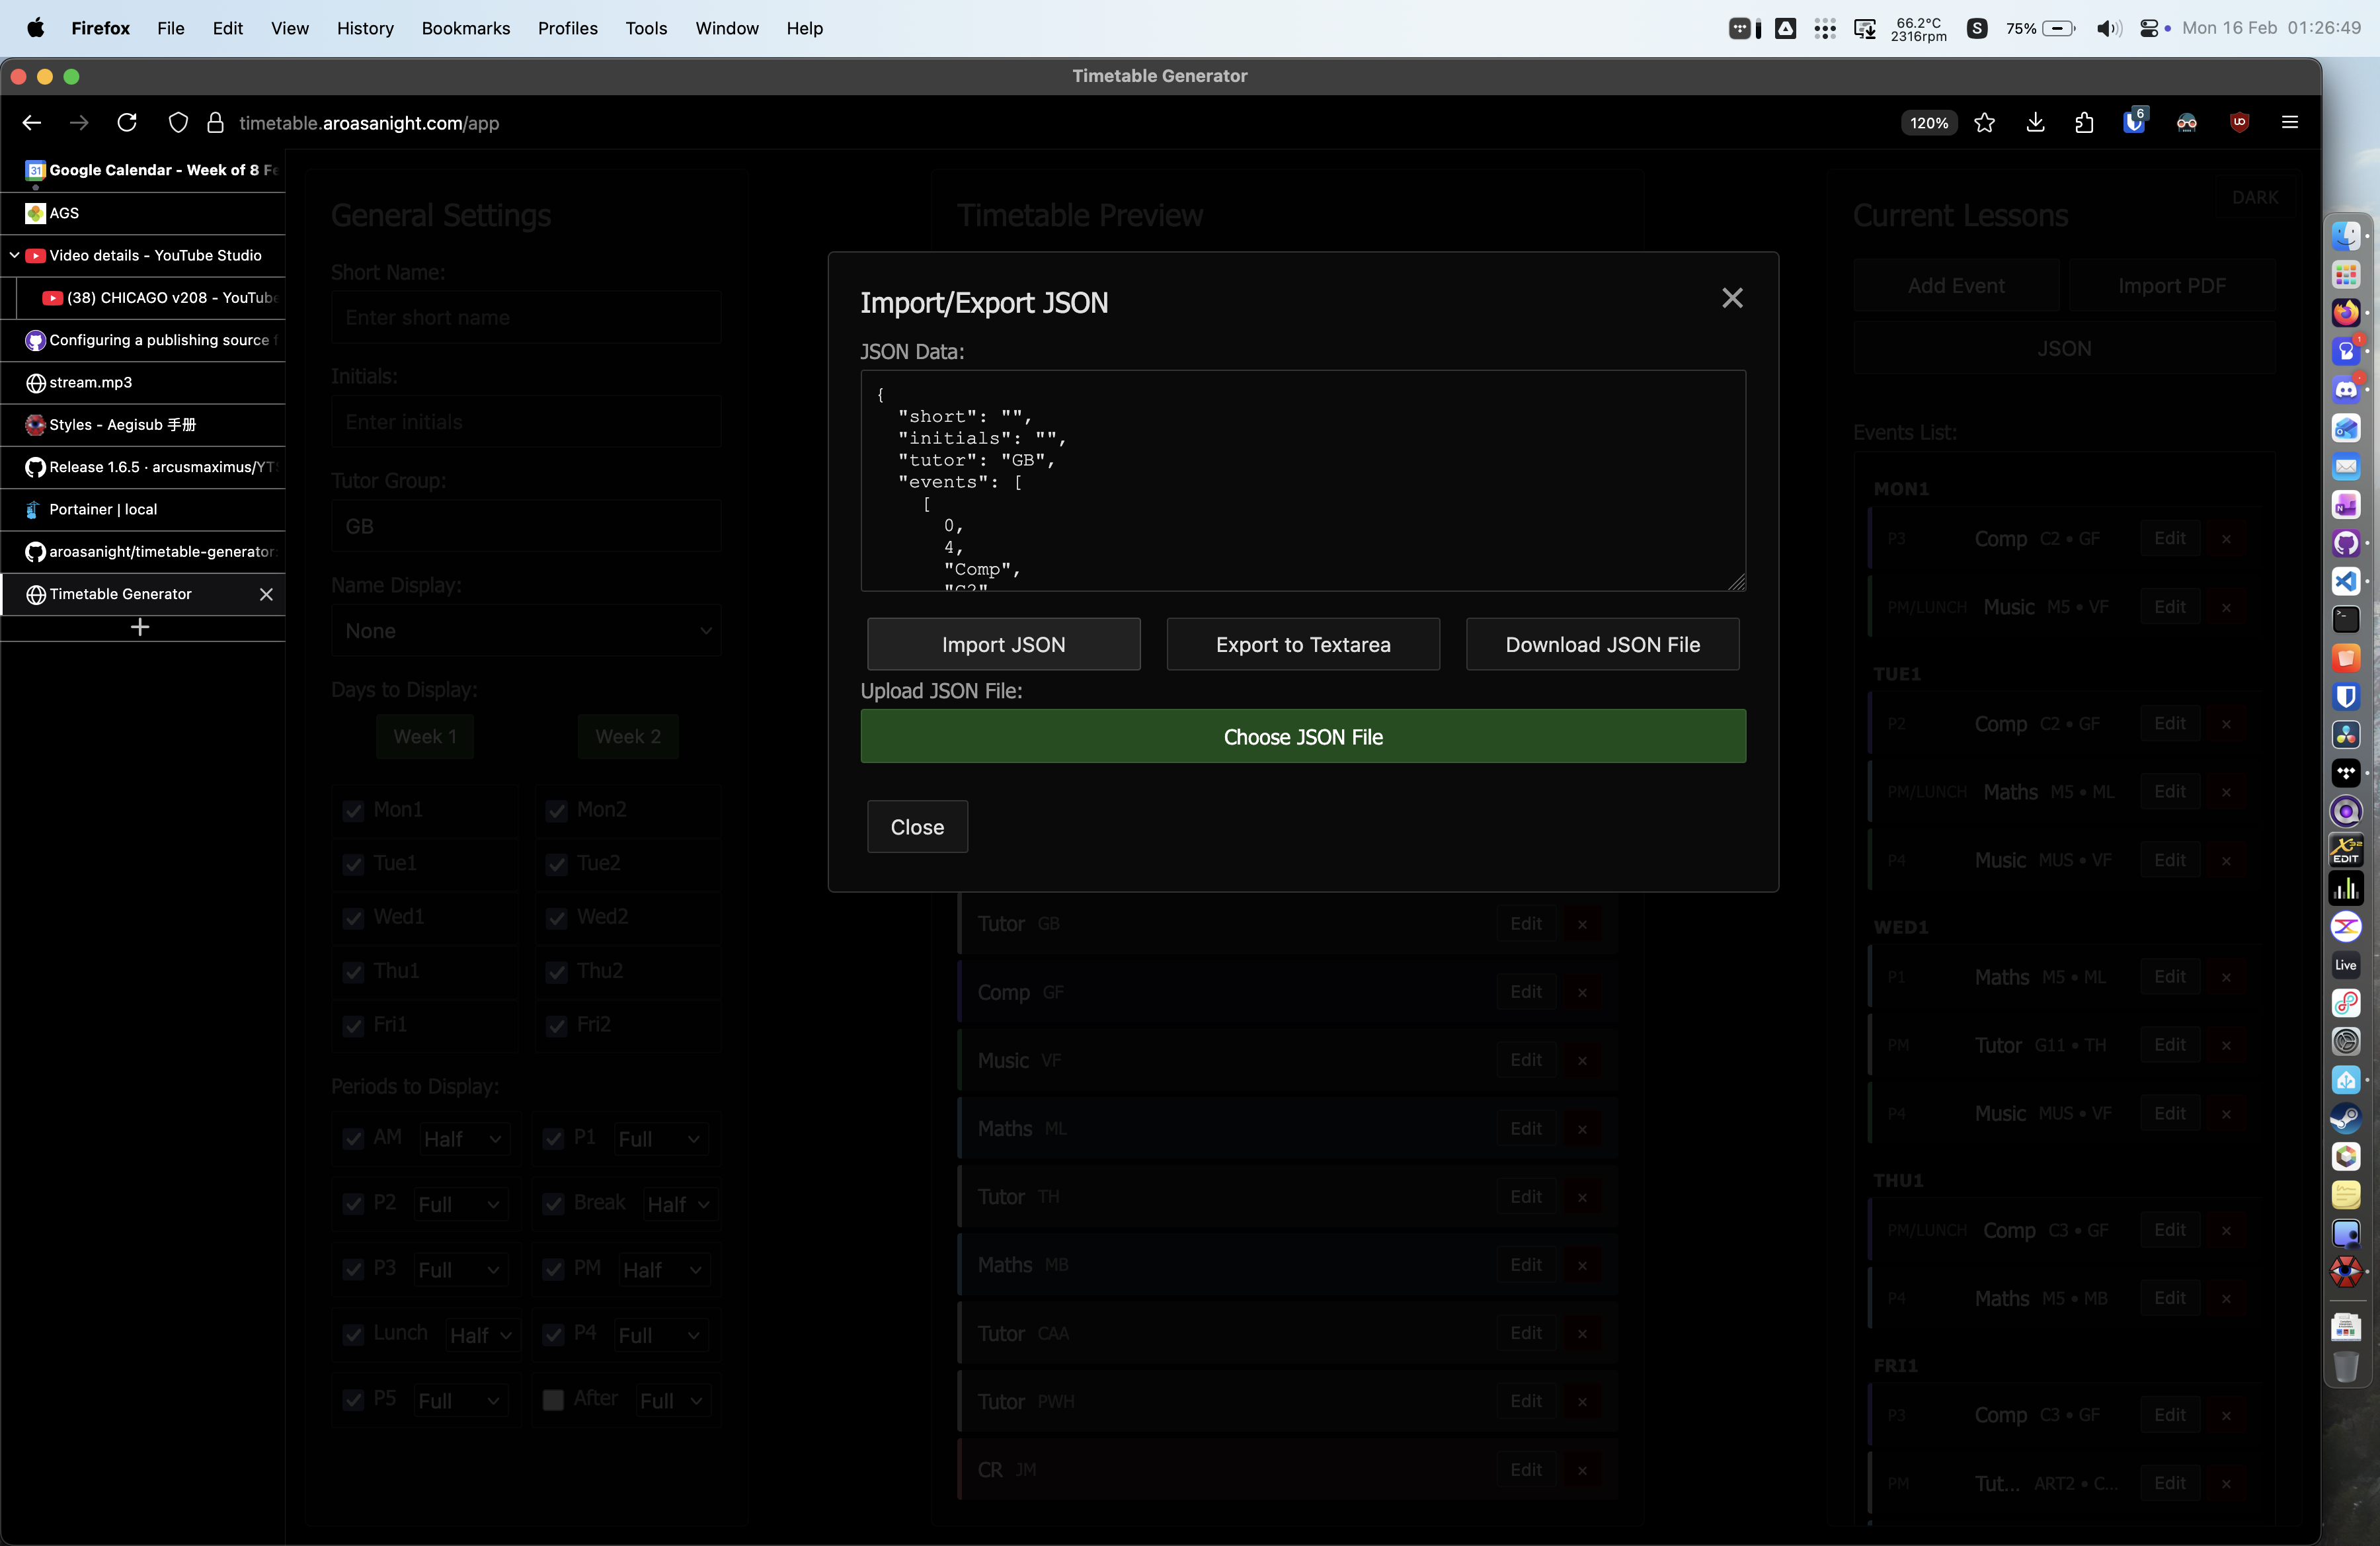Viewport: 2380px width, 1546px height.
Task: Open the tracking protection shield icon
Action: (178, 123)
